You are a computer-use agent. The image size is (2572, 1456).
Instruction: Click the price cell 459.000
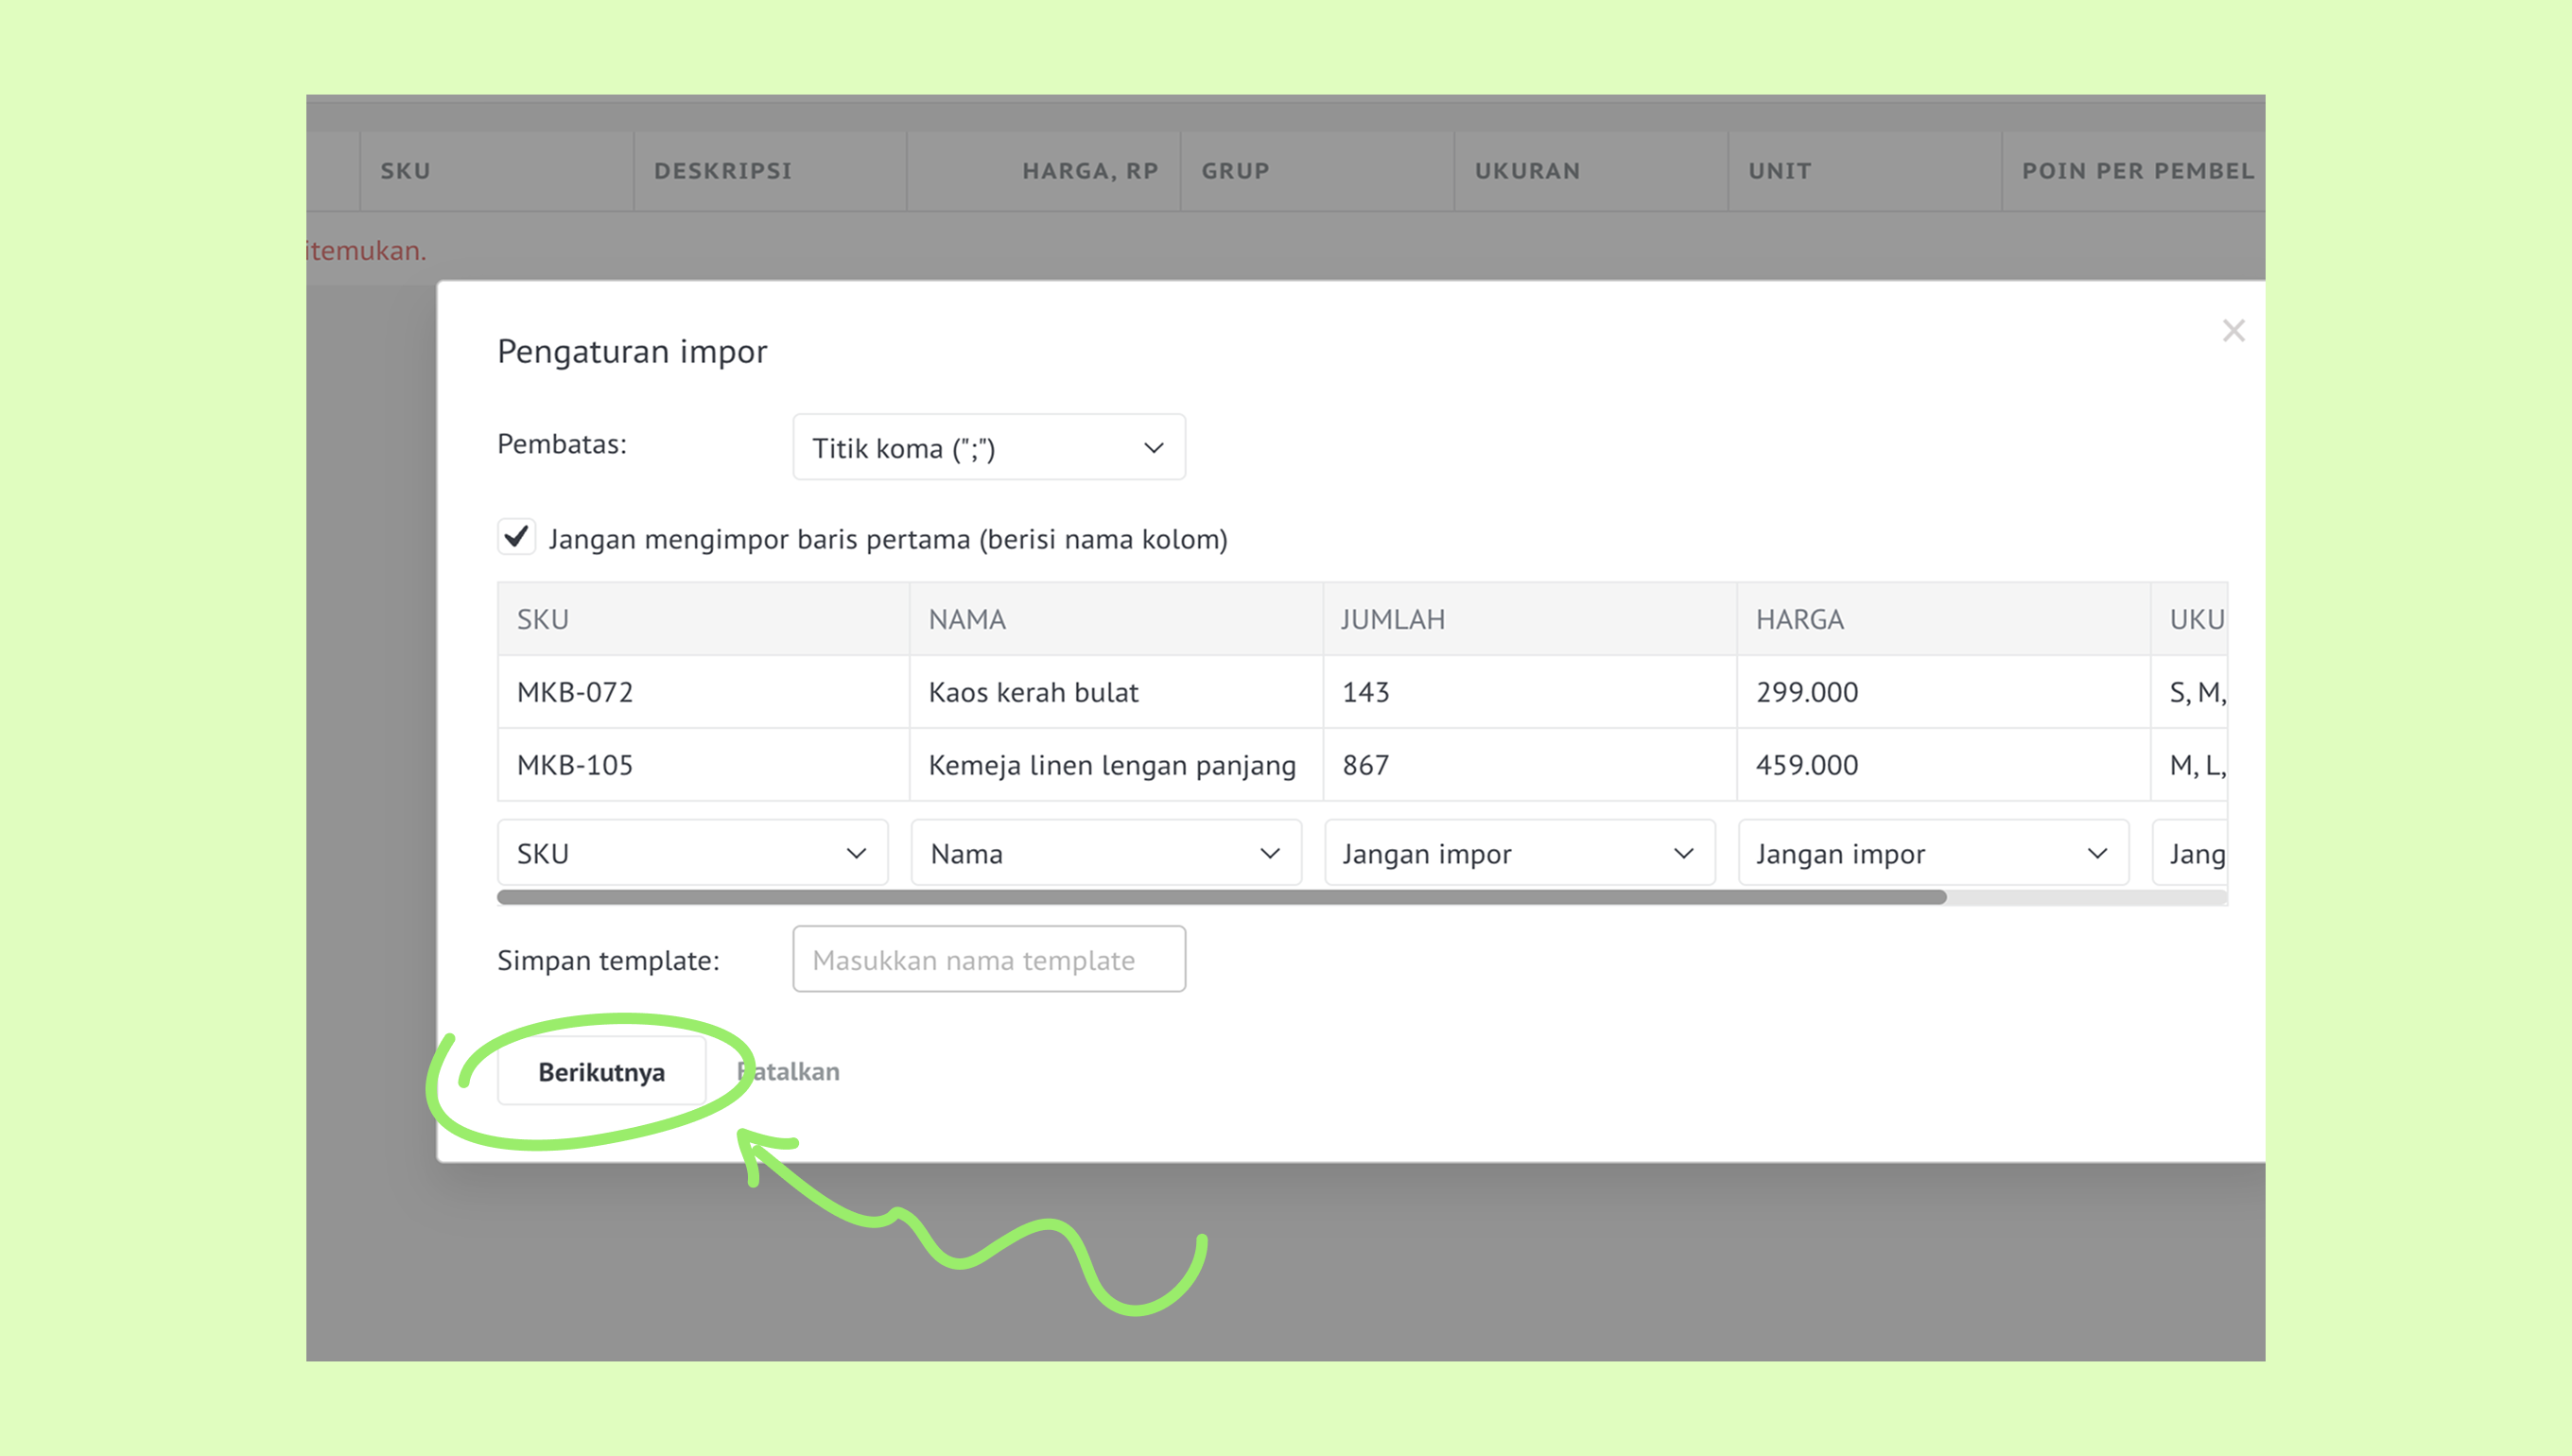tap(1944, 765)
